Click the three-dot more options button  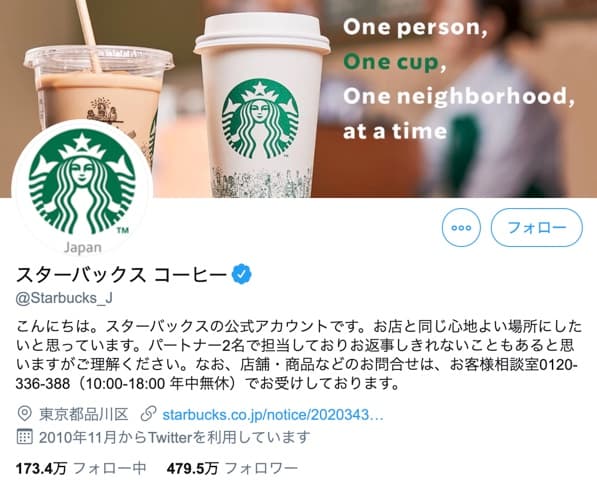461,227
